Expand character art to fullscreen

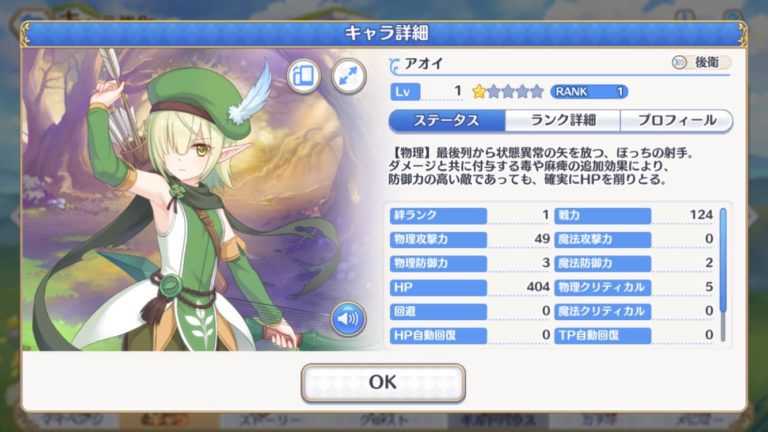(348, 76)
